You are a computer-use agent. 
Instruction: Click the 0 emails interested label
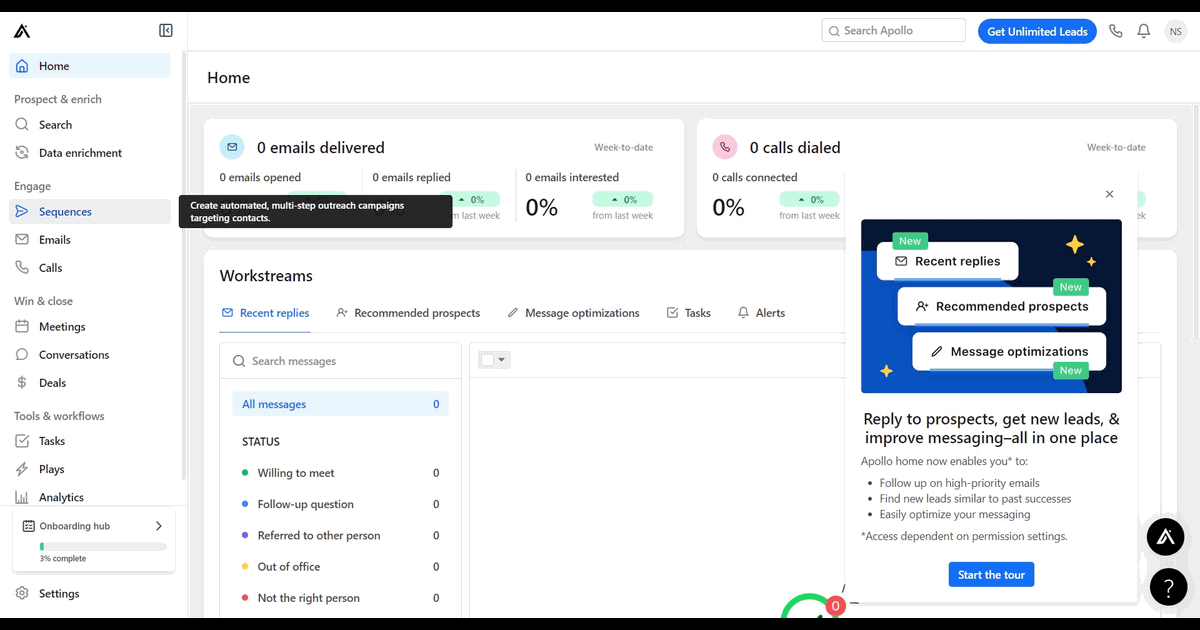tap(573, 177)
